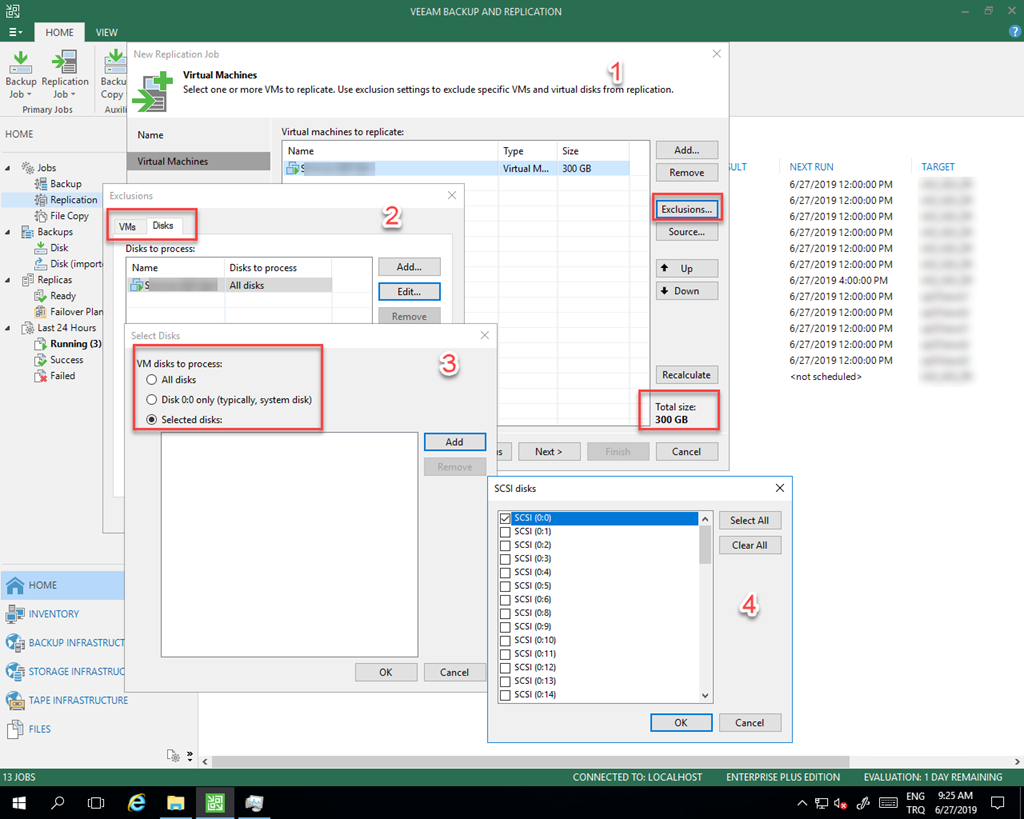The image size is (1024, 819).
Task: Choose Disk 0:0 only radio option
Action: tap(152, 400)
